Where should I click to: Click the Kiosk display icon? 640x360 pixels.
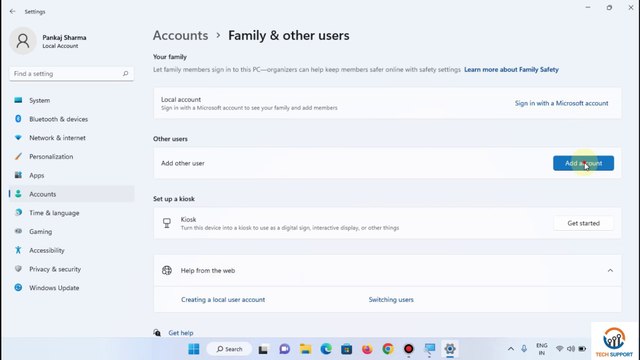click(167, 223)
